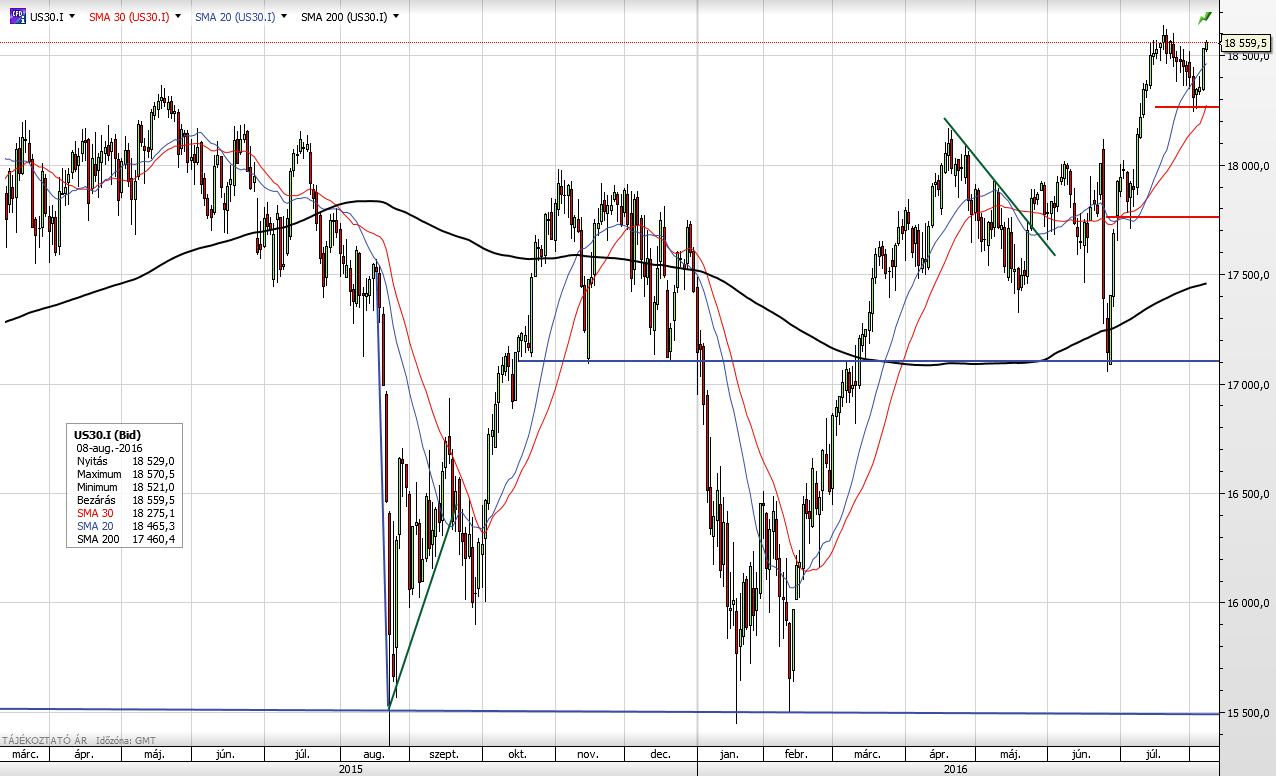Click the Bezárás row in info box

click(x=126, y=500)
